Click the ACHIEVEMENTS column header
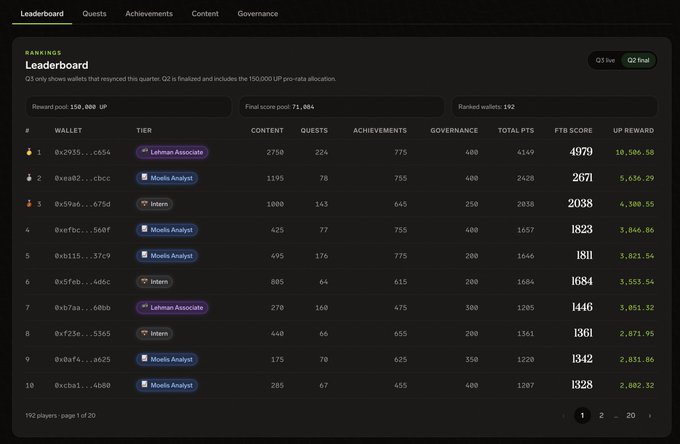This screenshot has height=444, width=680. pos(380,131)
